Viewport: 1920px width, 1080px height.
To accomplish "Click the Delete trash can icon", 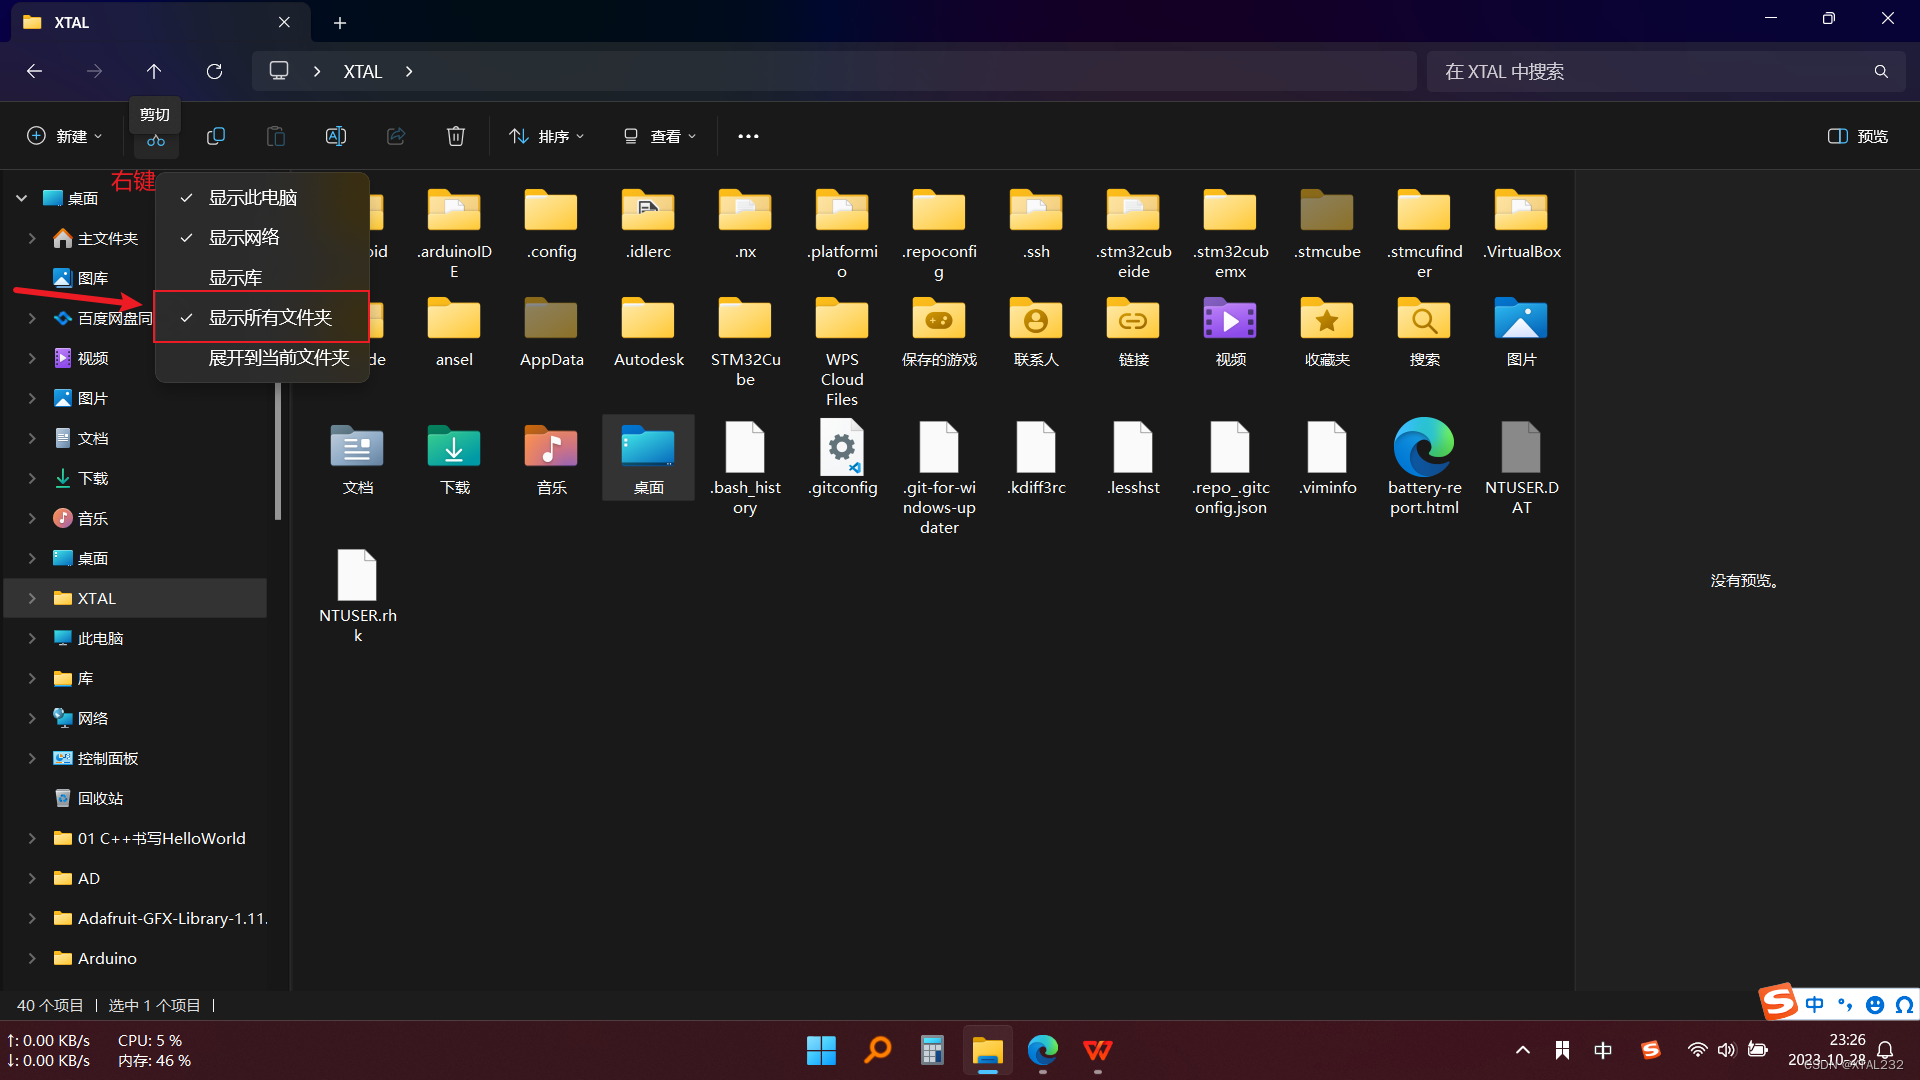I will (x=456, y=136).
